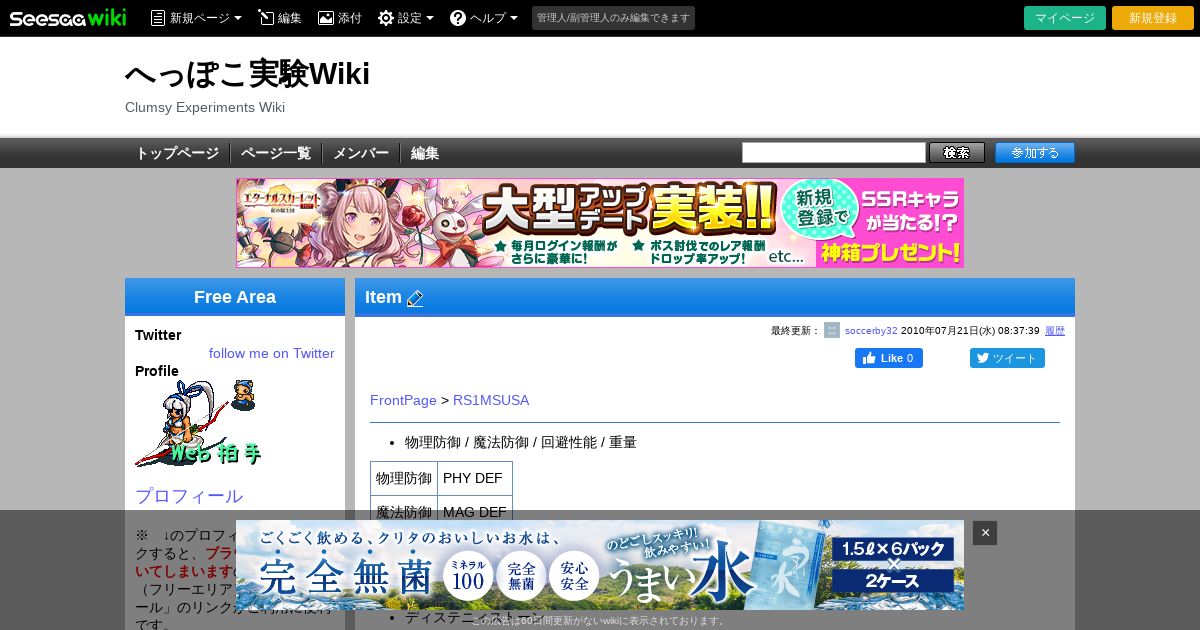Click the gear icon beside 設定
This screenshot has width=1200, height=630.
point(386,18)
